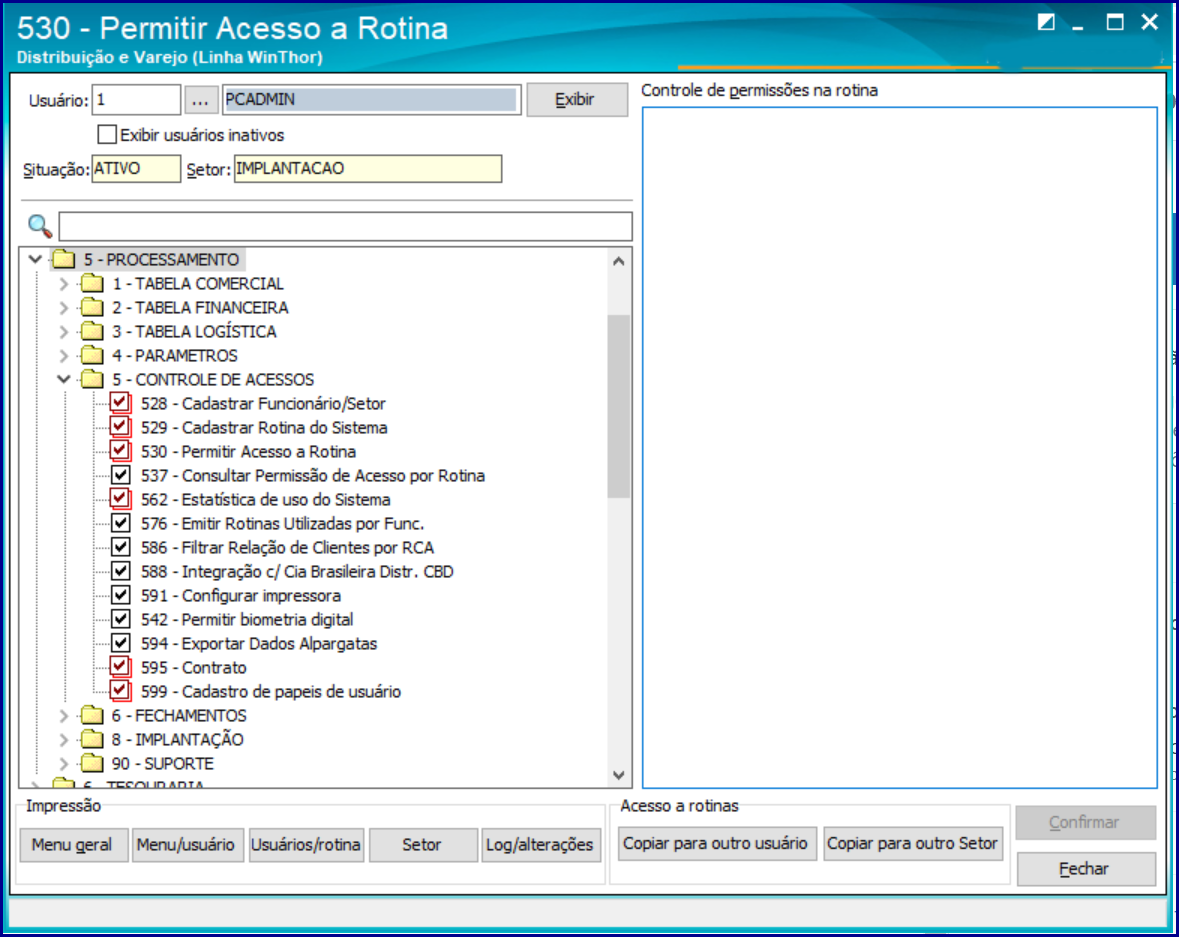Select 595 - Contrato text row
This screenshot has width=1179, height=937.
pos(193,668)
